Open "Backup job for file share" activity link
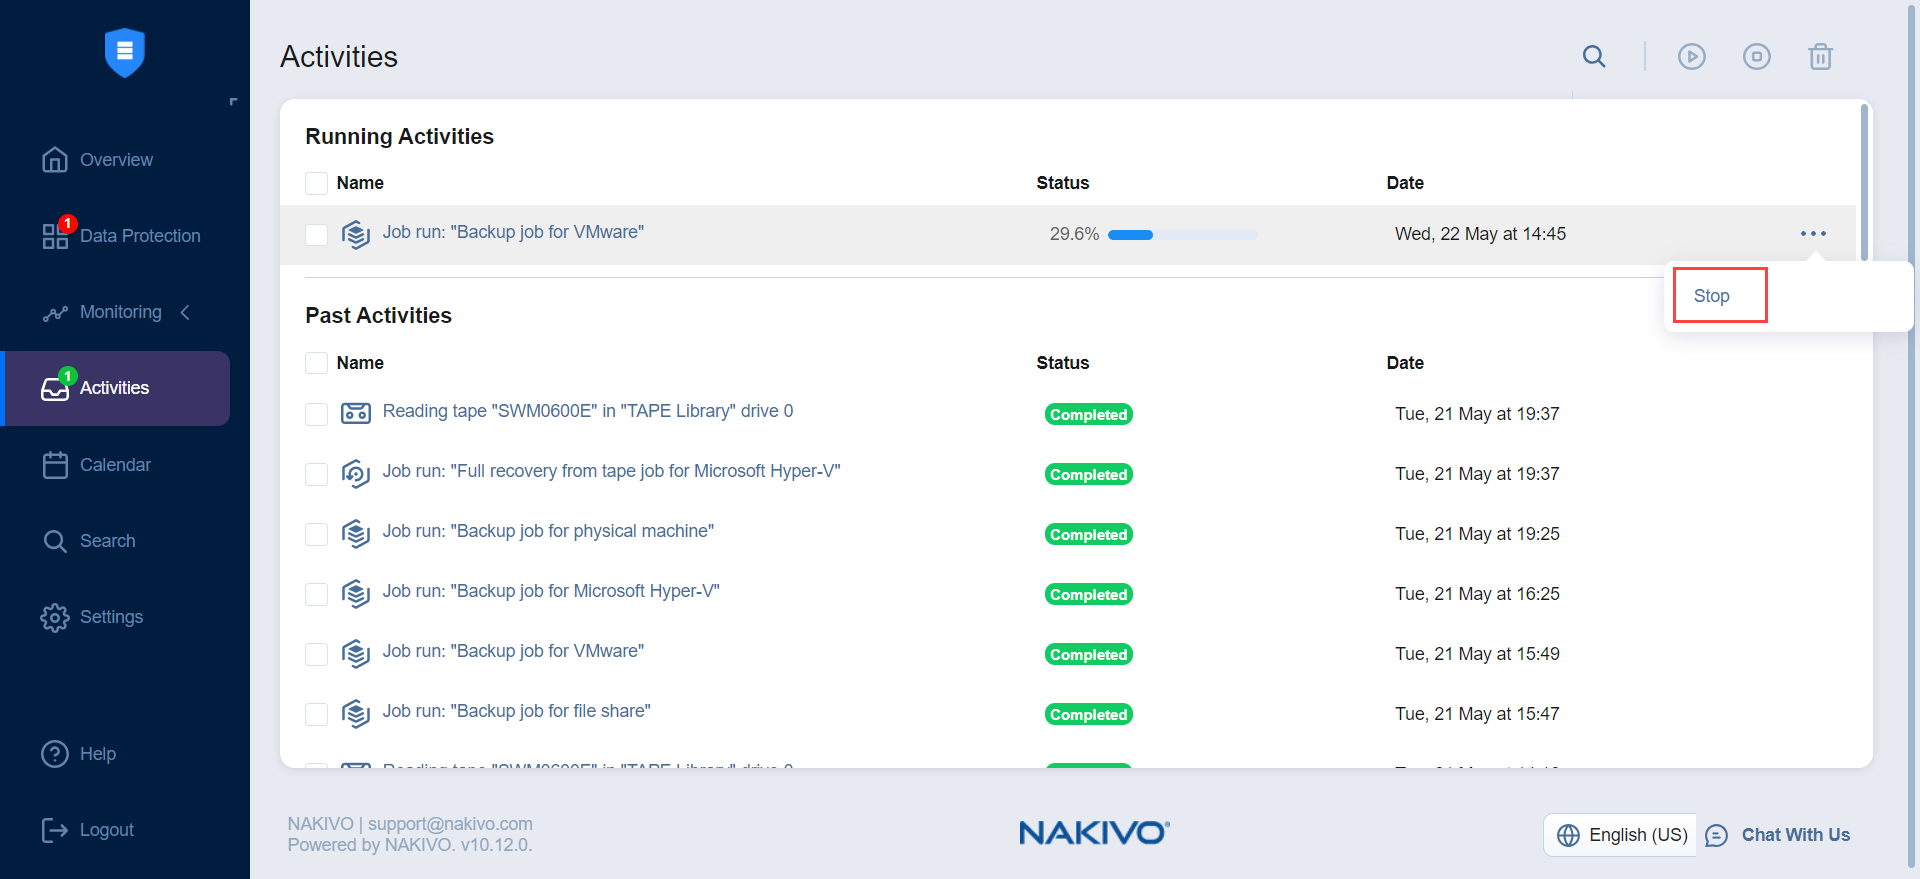This screenshot has height=879, width=1920. [516, 711]
